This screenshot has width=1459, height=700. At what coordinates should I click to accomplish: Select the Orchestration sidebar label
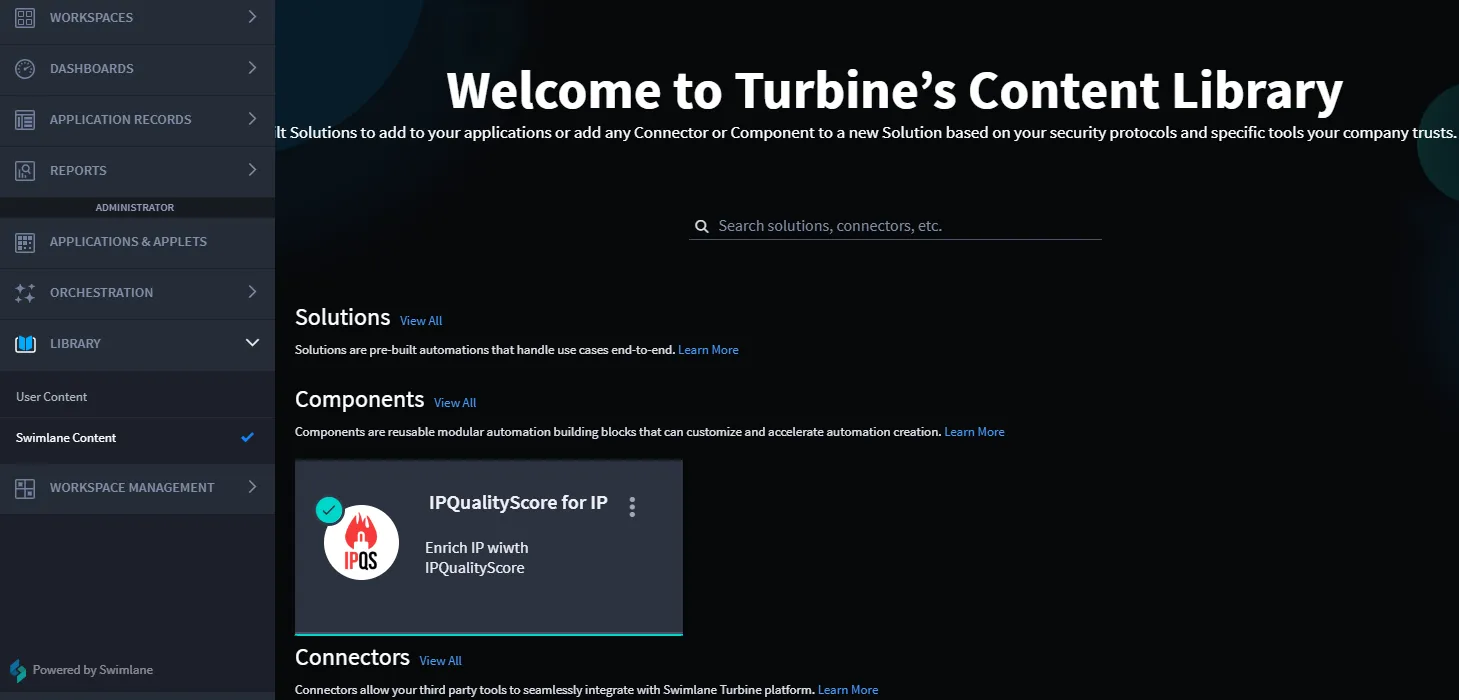coord(101,292)
